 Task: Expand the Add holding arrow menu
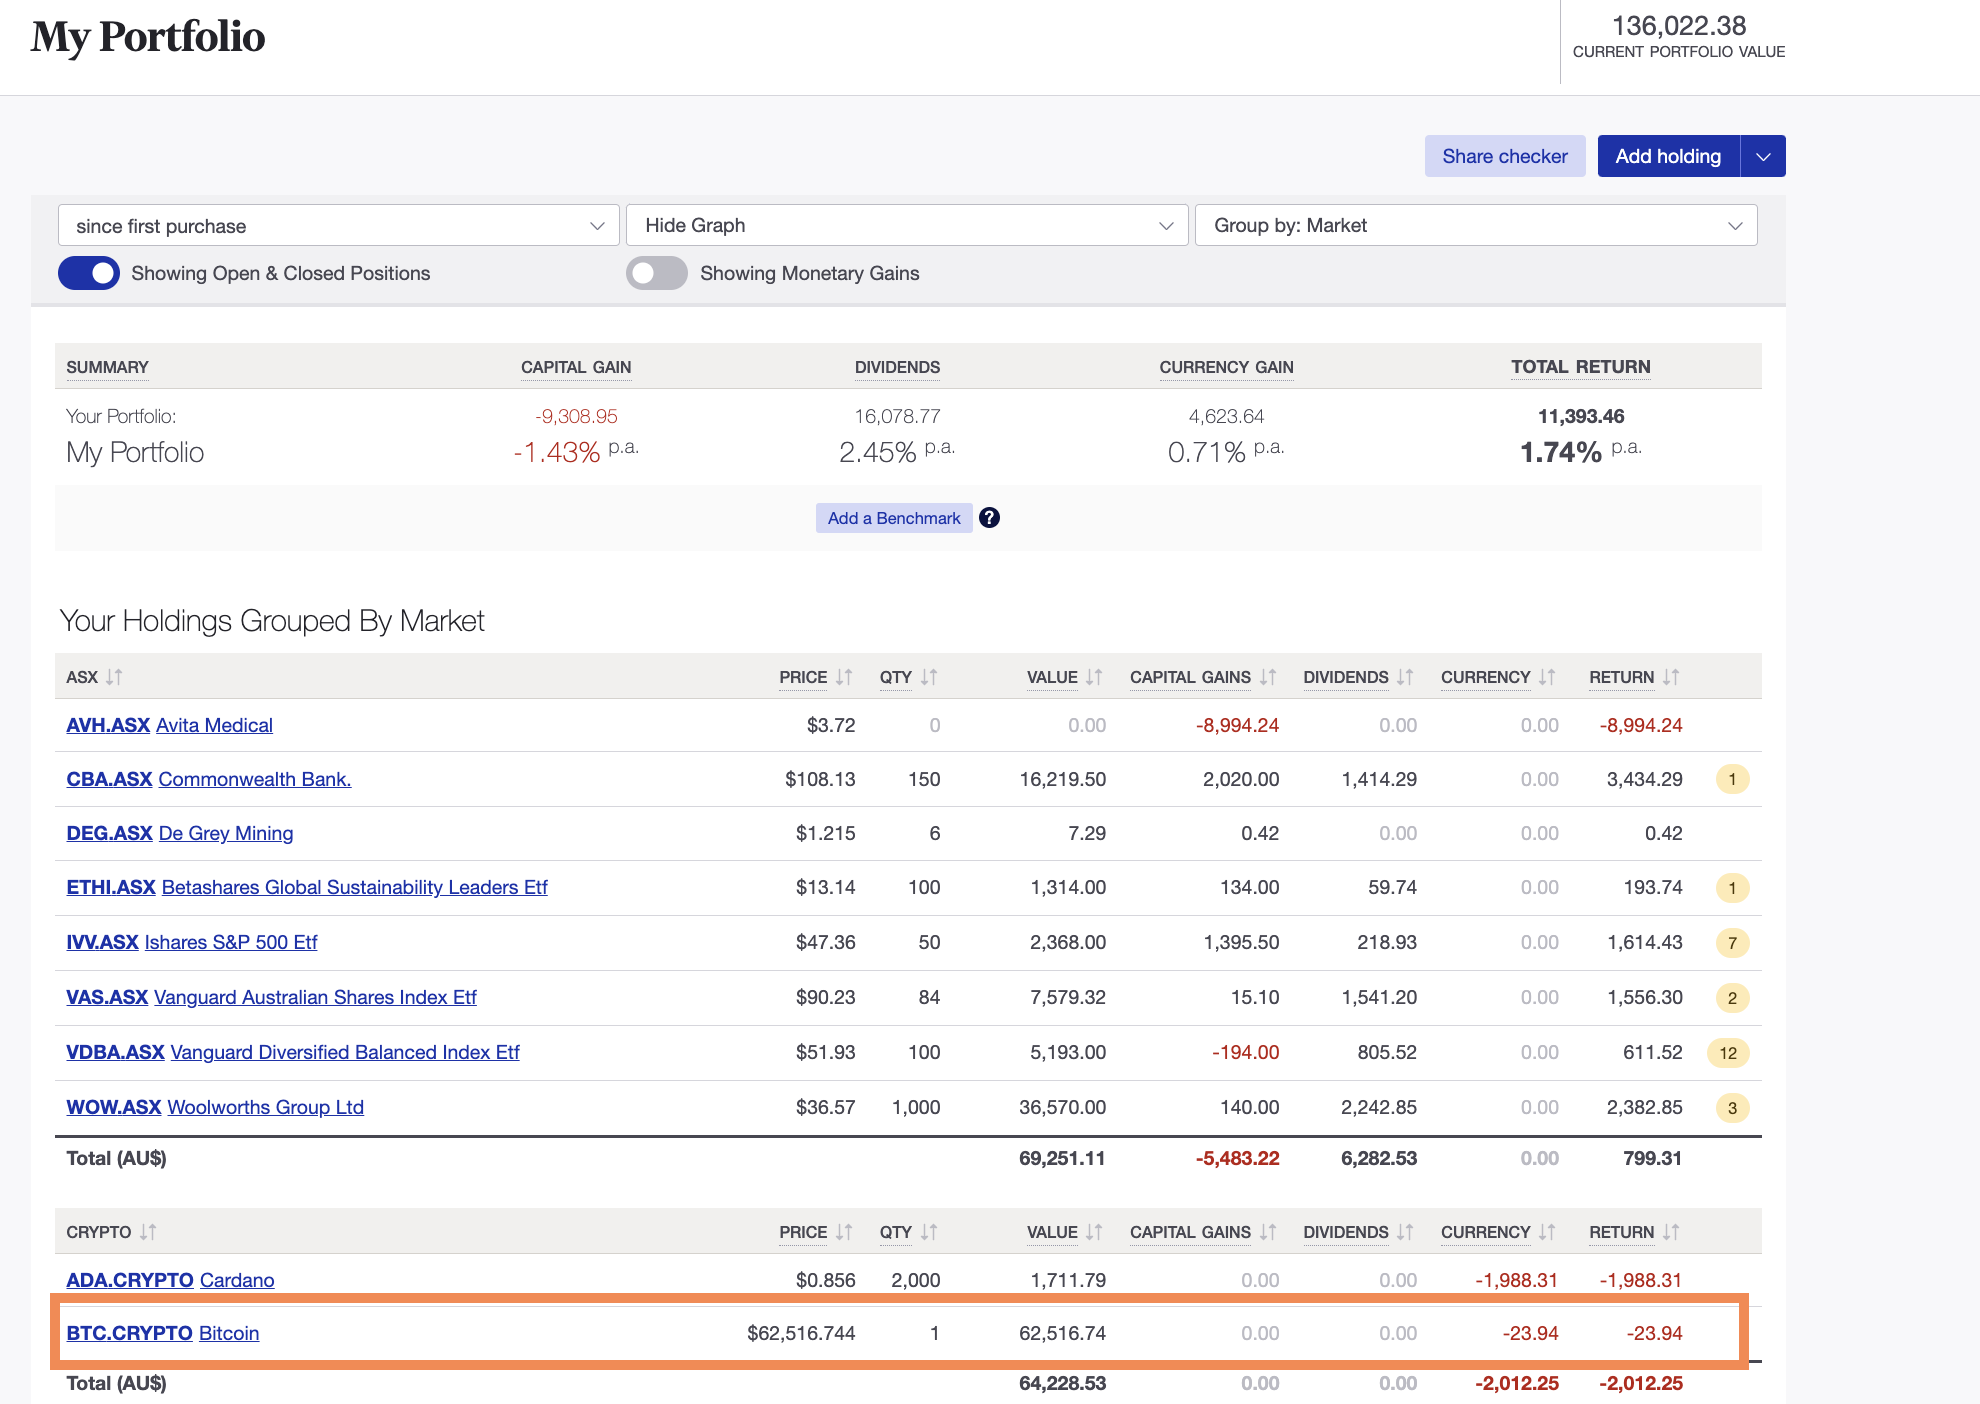pos(1763,156)
